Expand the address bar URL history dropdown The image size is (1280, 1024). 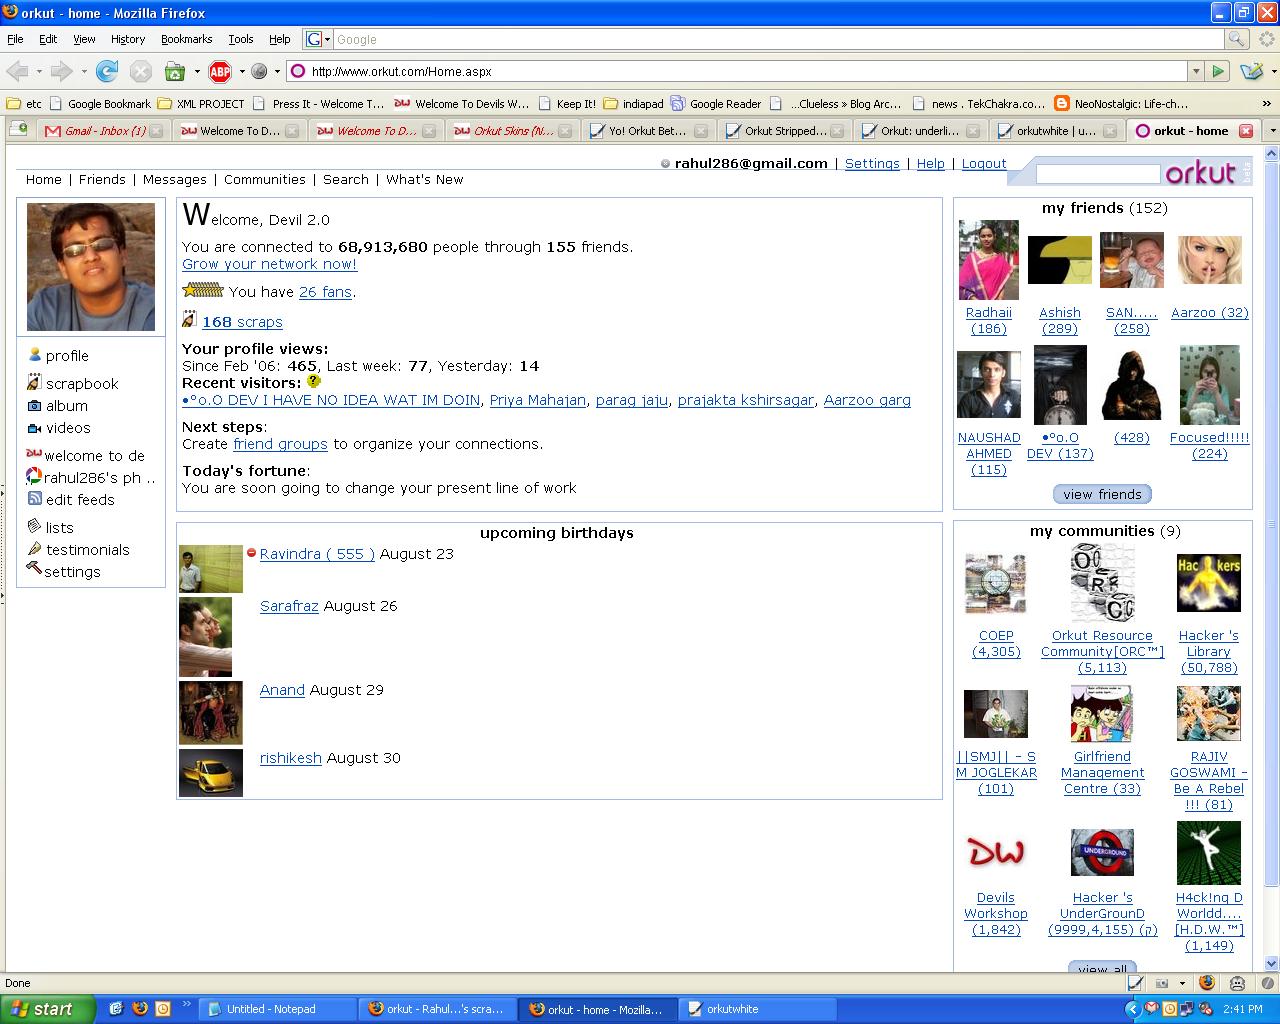point(1195,71)
